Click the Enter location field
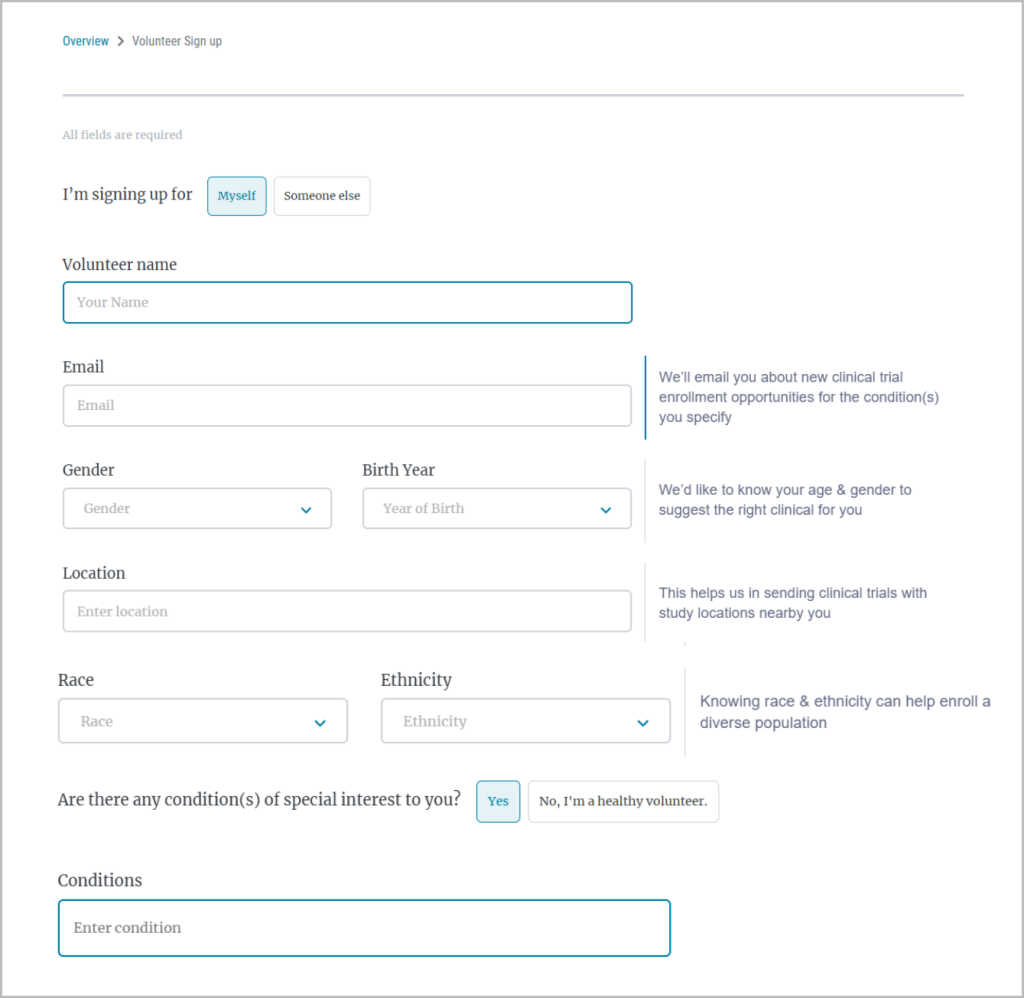This screenshot has width=1024, height=998. coord(347,611)
